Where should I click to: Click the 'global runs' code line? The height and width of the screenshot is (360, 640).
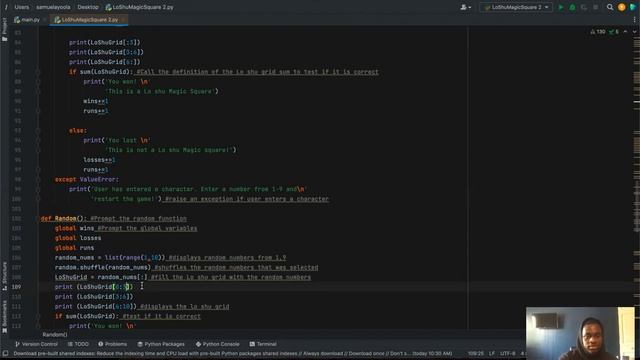coord(74,248)
